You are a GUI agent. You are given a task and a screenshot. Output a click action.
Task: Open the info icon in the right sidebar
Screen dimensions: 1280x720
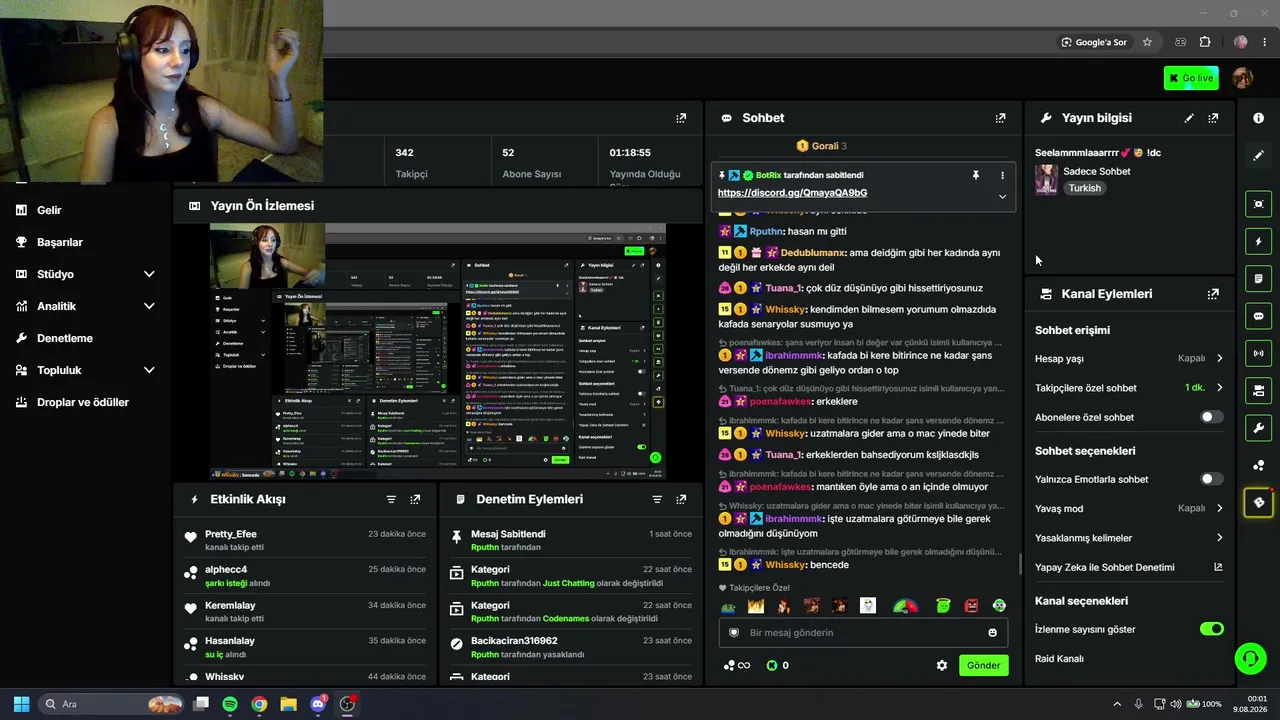[1258, 118]
